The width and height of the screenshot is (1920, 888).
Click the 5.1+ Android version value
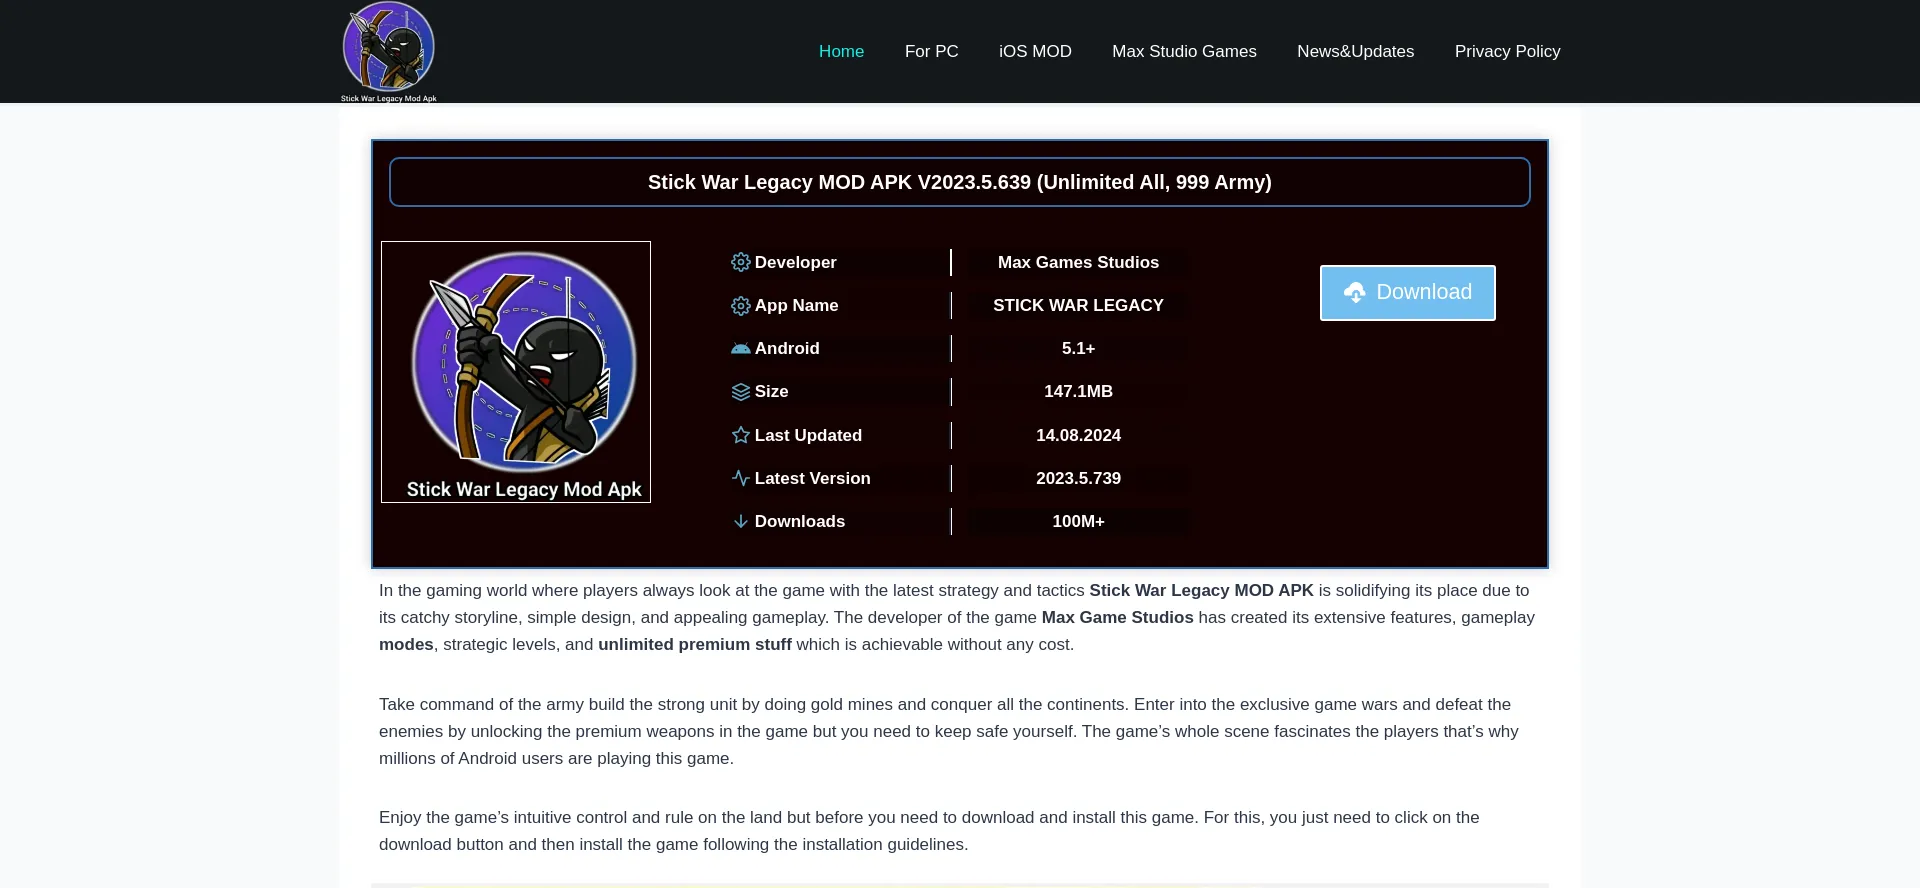[x=1078, y=348]
